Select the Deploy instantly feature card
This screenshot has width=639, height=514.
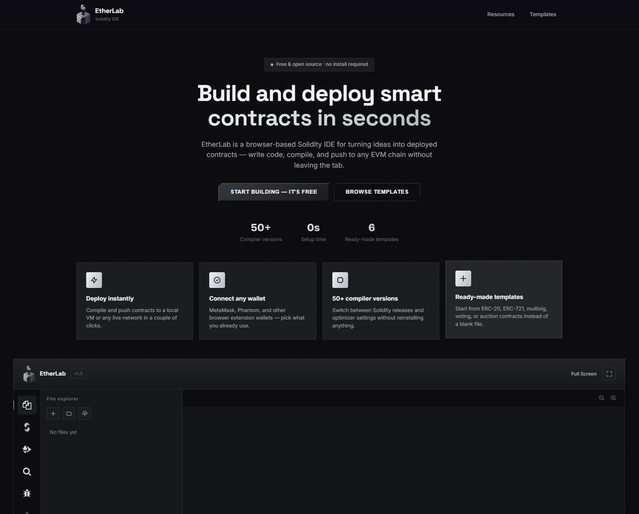click(134, 301)
